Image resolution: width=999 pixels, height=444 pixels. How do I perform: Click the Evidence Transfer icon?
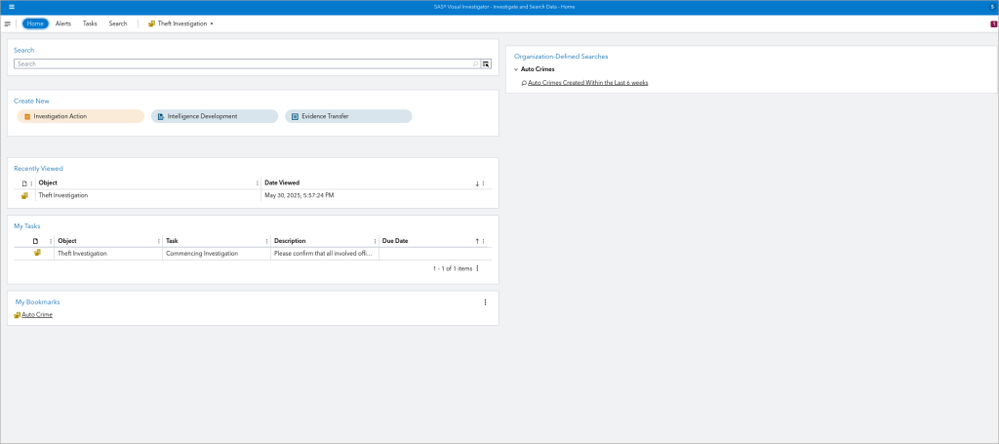click(295, 117)
